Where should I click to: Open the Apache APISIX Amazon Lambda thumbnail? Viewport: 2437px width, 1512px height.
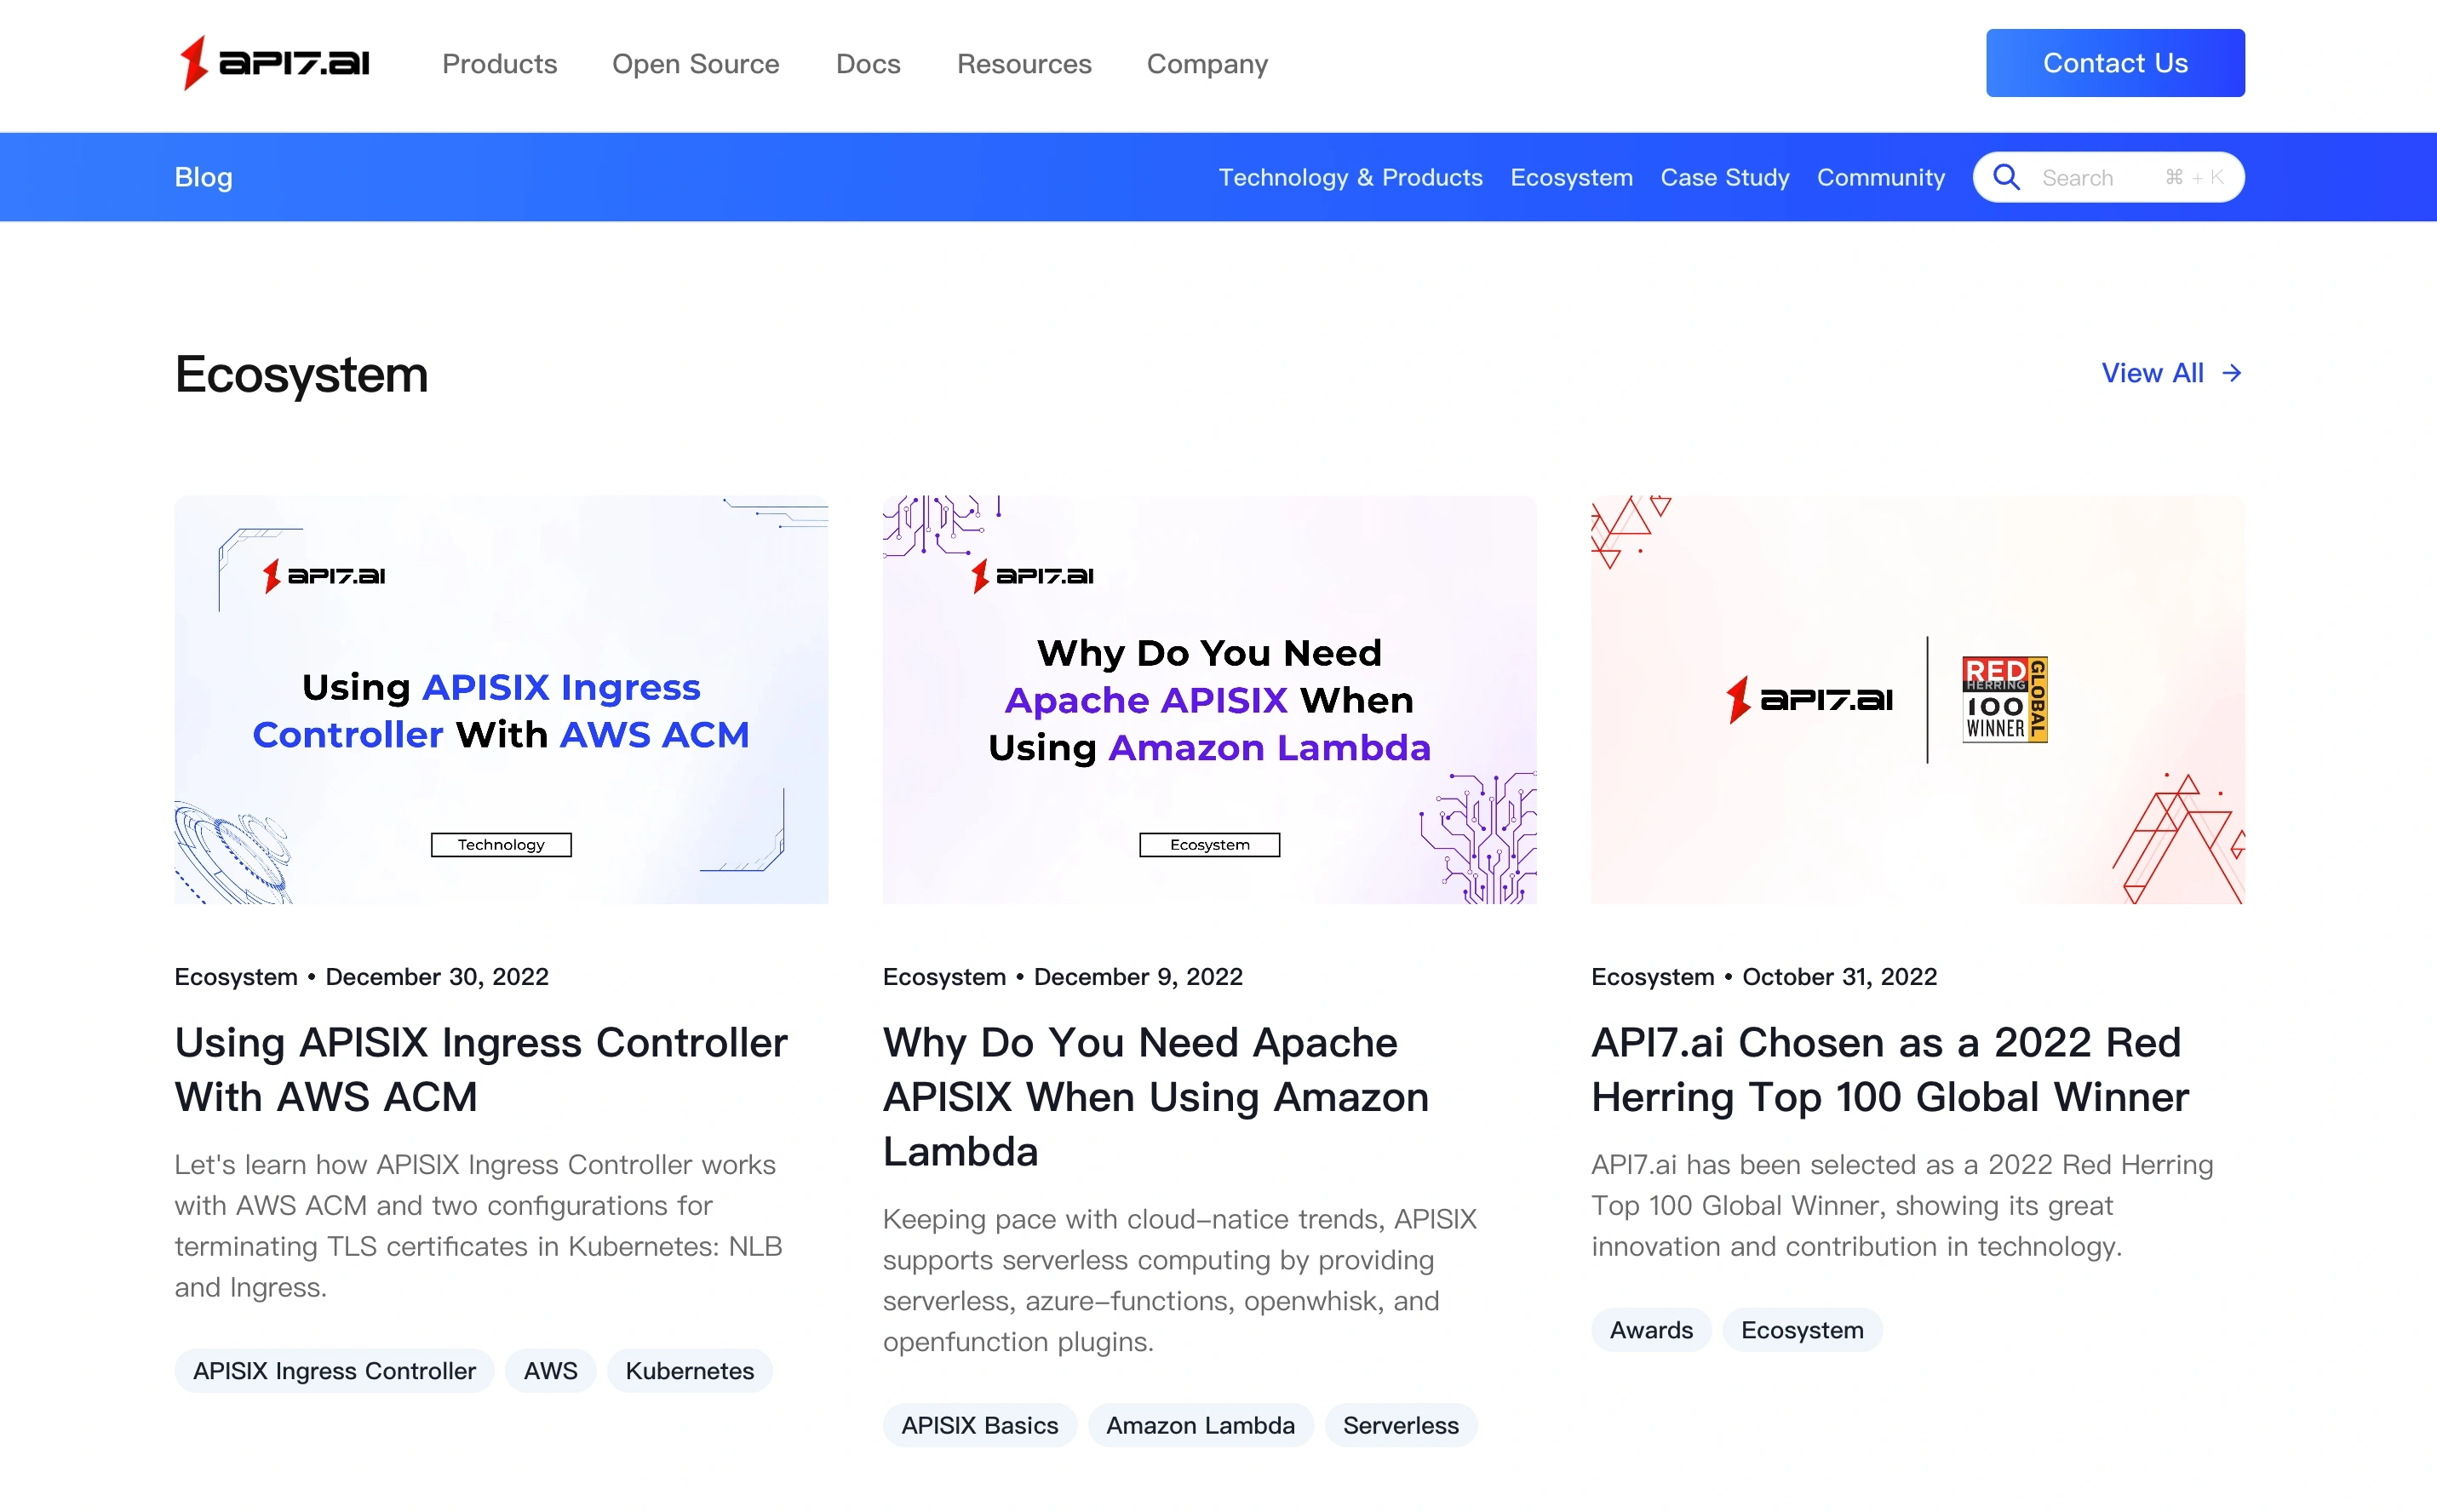click(x=1209, y=700)
